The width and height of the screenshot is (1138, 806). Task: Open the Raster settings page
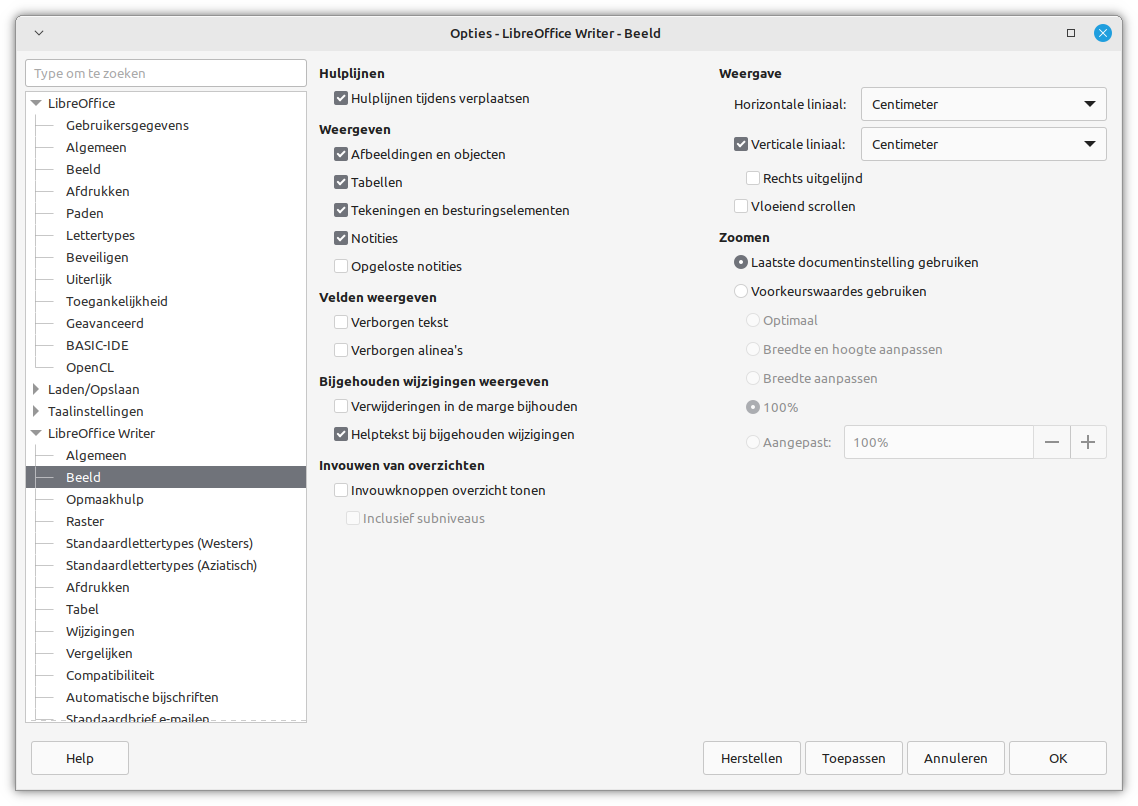(x=85, y=522)
